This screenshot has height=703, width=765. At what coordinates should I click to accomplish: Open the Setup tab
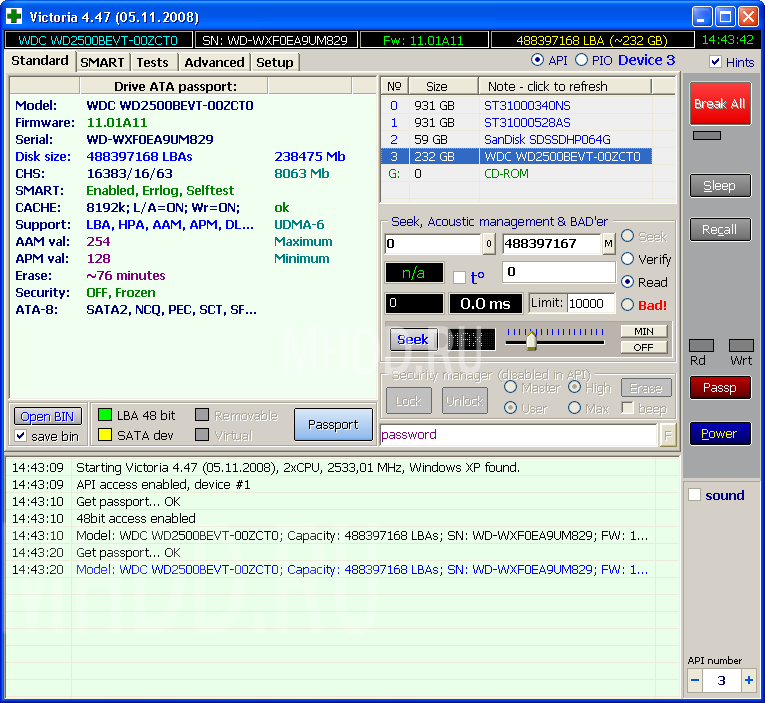tap(275, 62)
